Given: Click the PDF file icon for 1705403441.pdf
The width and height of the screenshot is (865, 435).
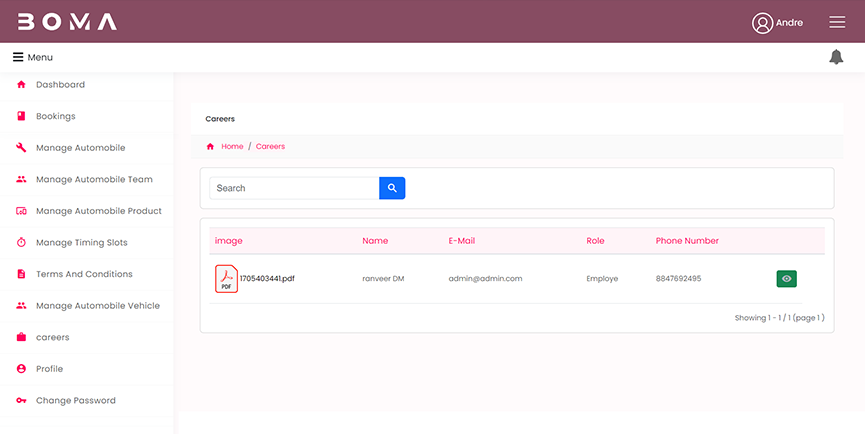Looking at the screenshot, I should (226, 279).
